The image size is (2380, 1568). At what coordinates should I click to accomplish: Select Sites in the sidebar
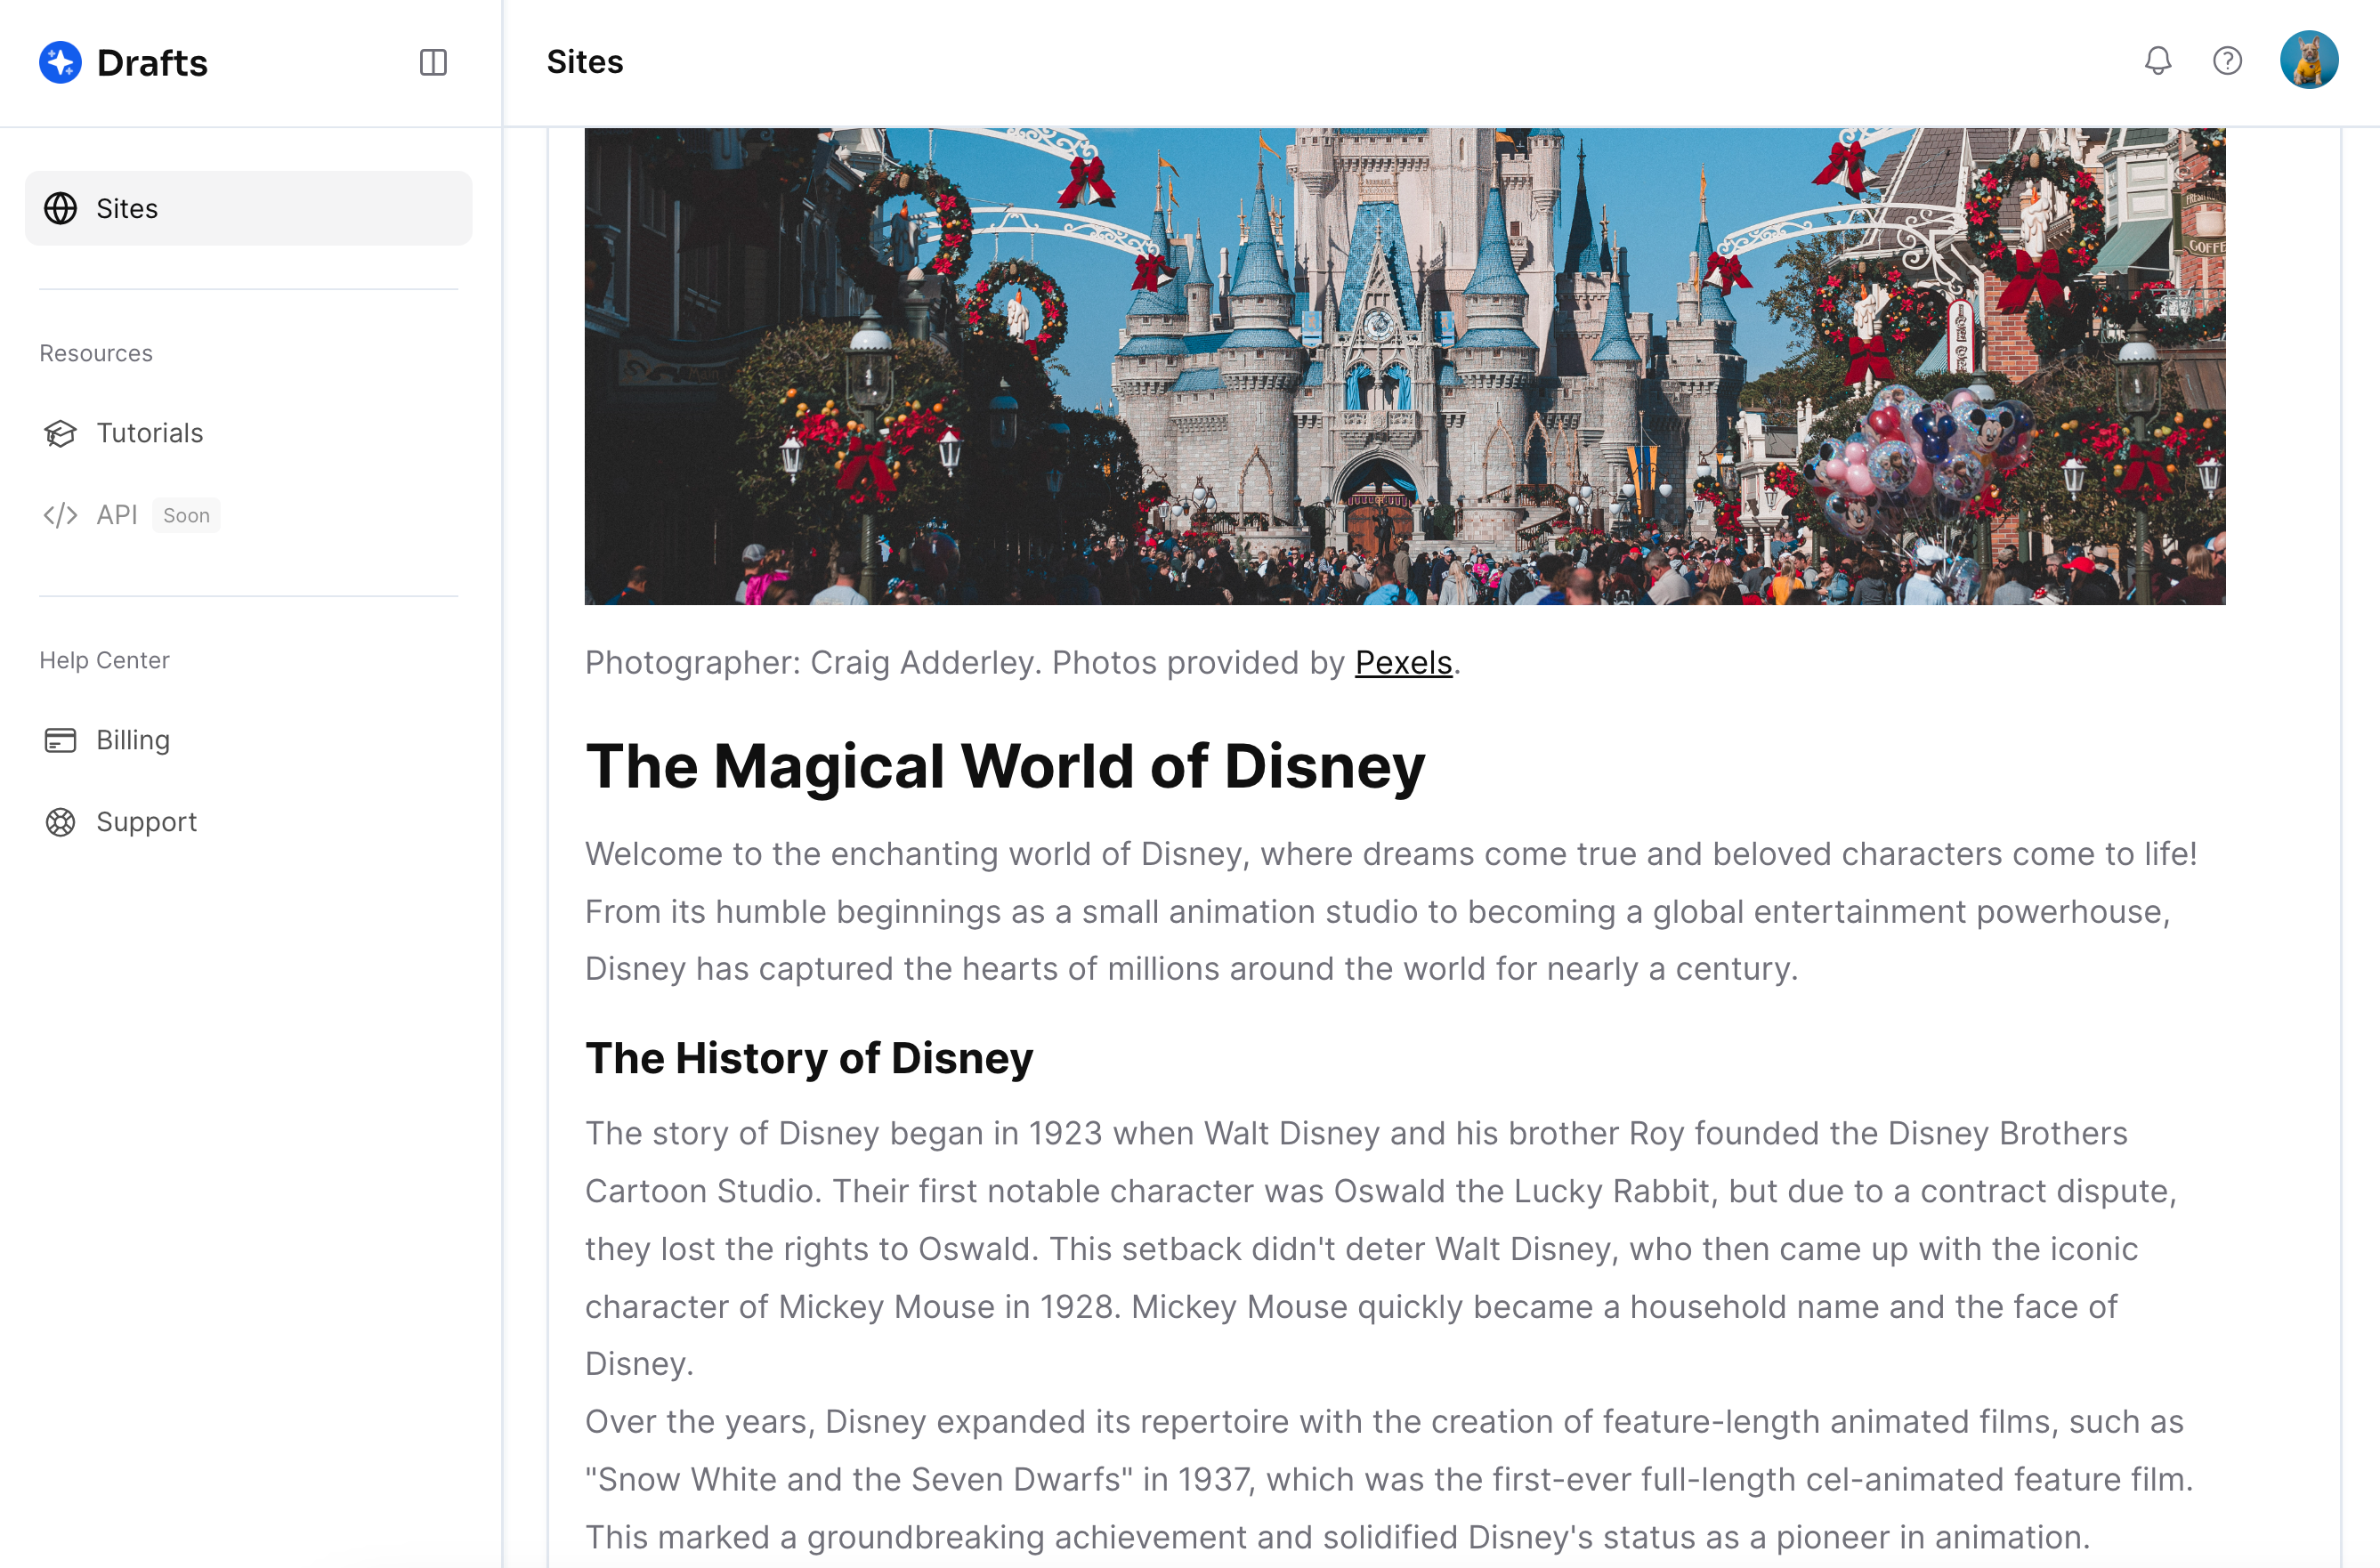pos(248,208)
